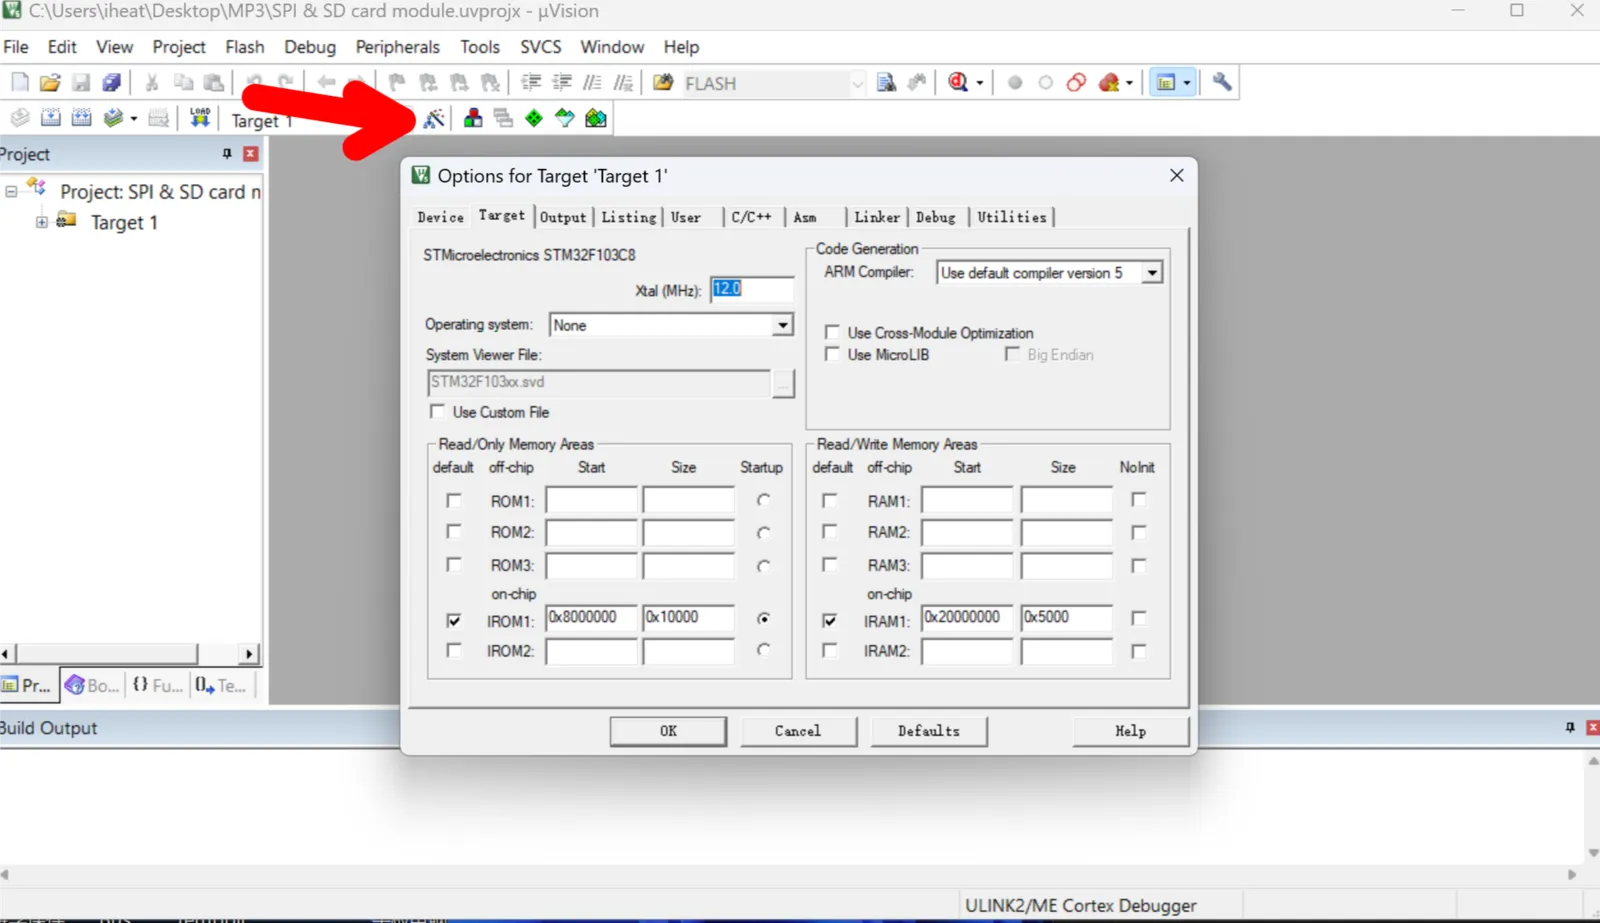Screen dimensions: 1600x923
Task: Open the Peripherals menu
Action: click(397, 47)
